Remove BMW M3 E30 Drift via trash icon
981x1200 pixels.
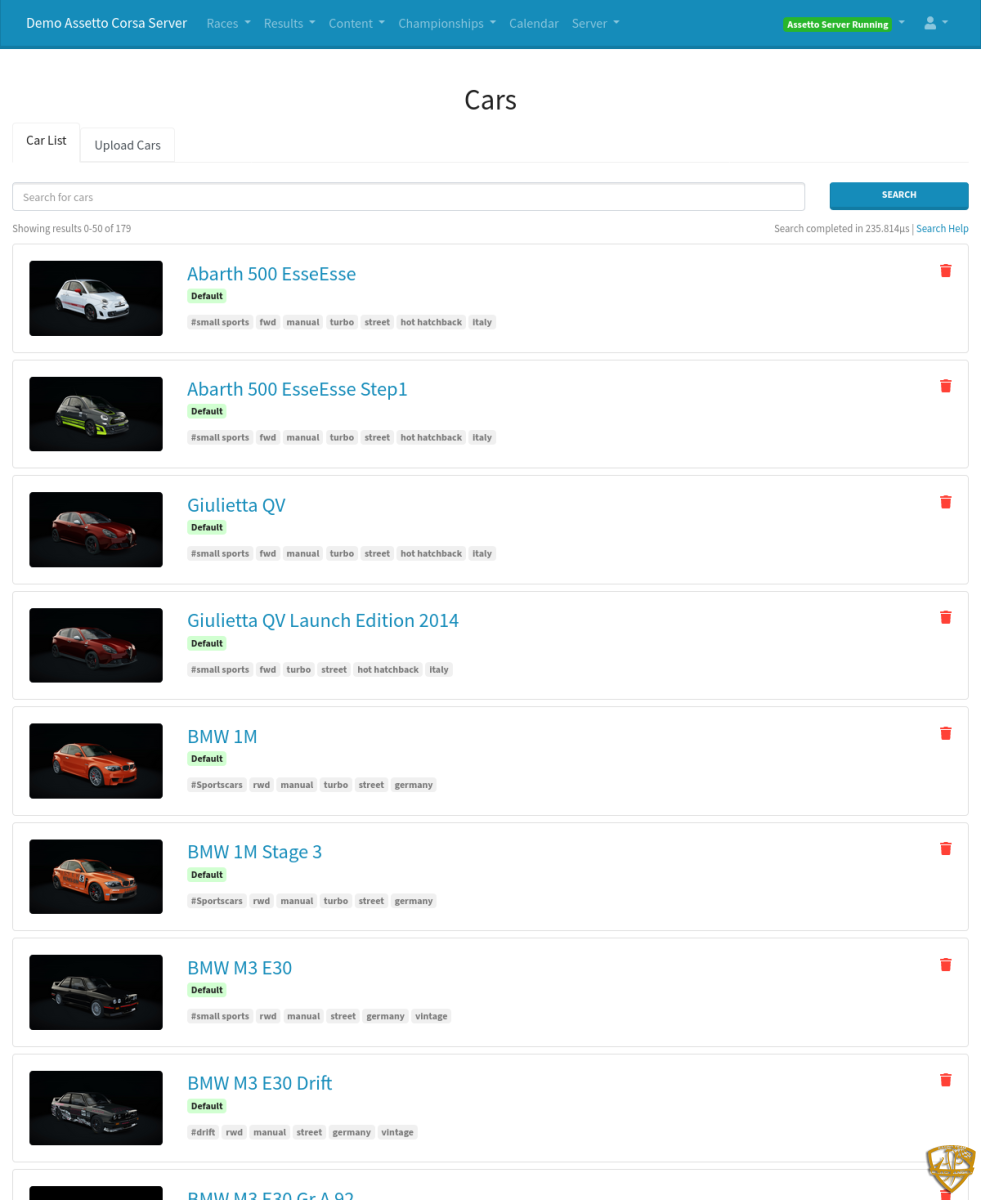tap(945, 1080)
